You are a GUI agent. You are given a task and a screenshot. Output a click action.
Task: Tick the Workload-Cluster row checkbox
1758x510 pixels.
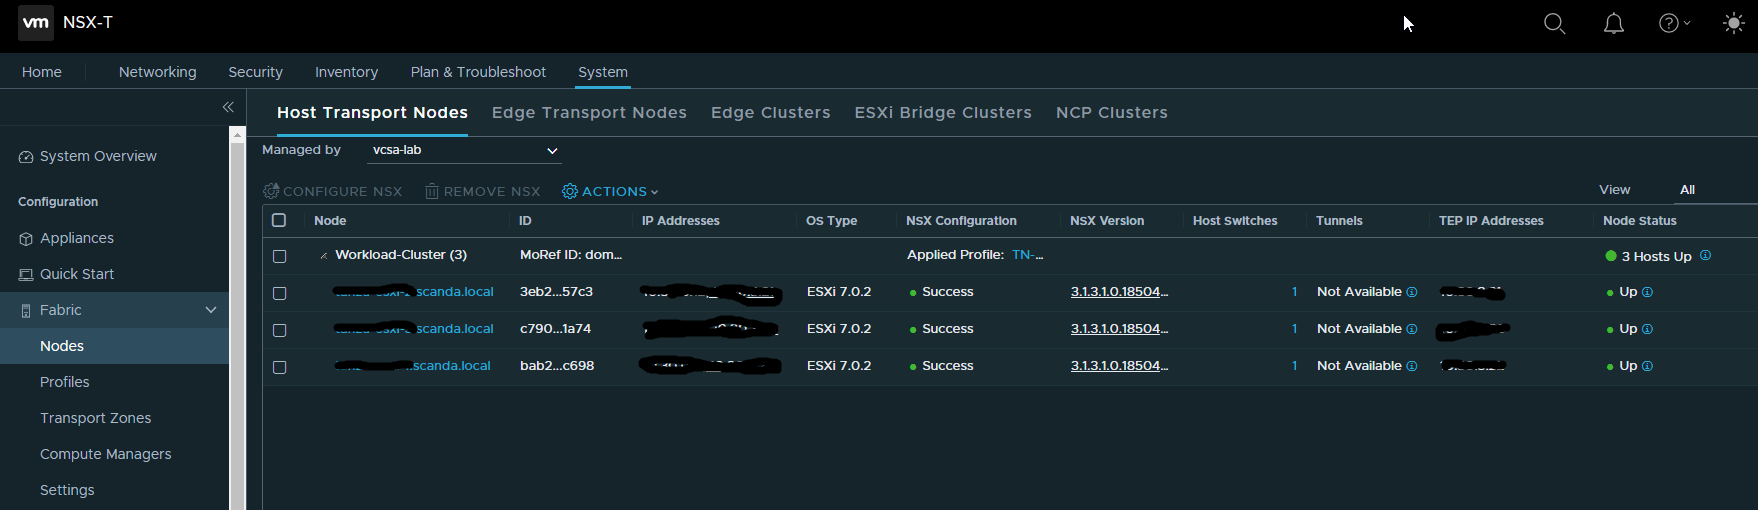coord(279,256)
